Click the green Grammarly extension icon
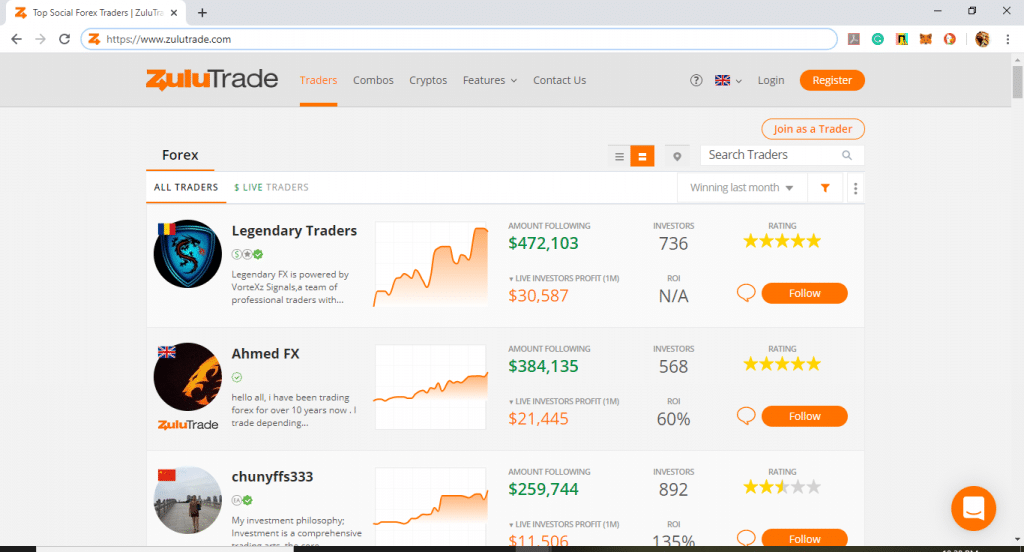Viewport: 1024px width, 552px height. (878, 39)
